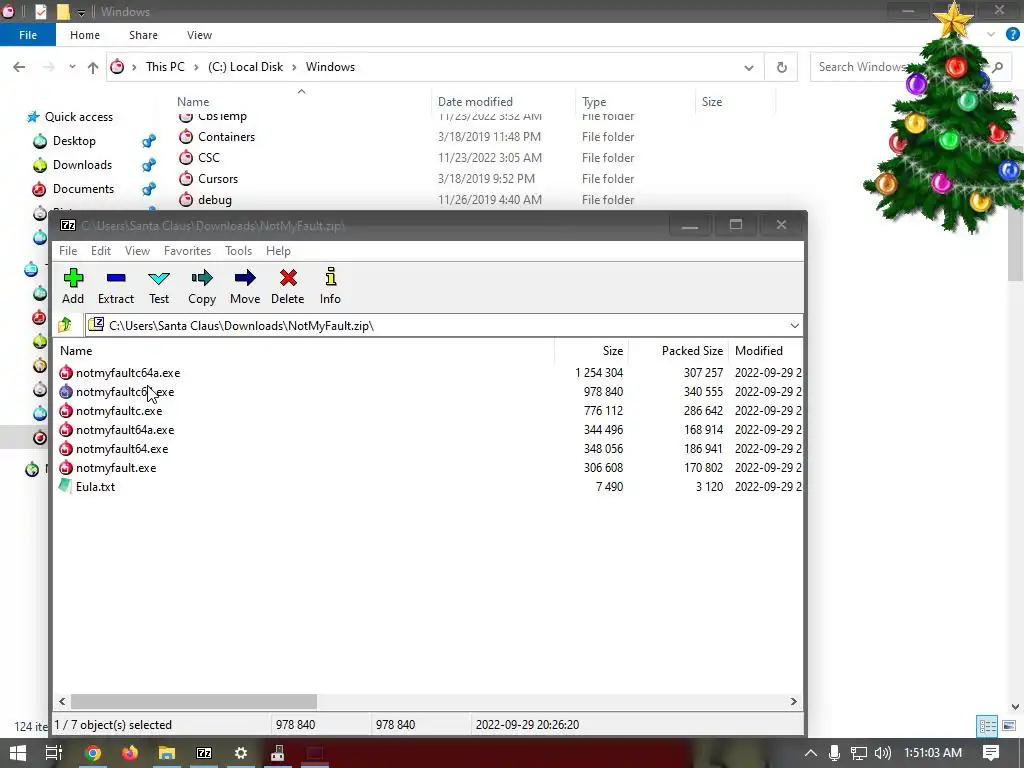1024x768 pixels.
Task: Click the Copy toolbar icon
Action: point(202,286)
